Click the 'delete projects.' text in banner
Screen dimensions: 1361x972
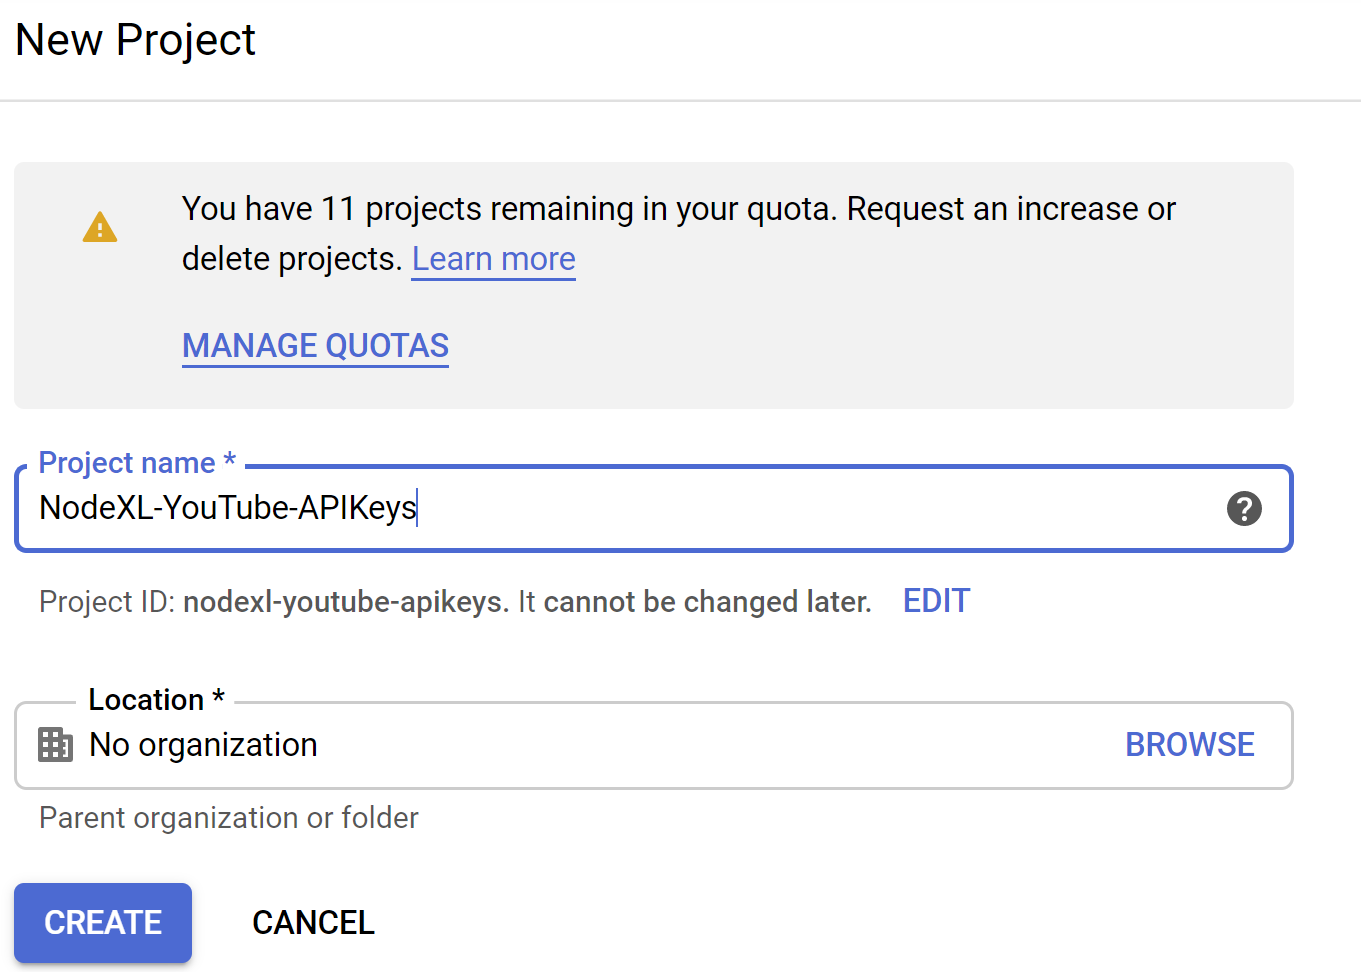coord(292,259)
